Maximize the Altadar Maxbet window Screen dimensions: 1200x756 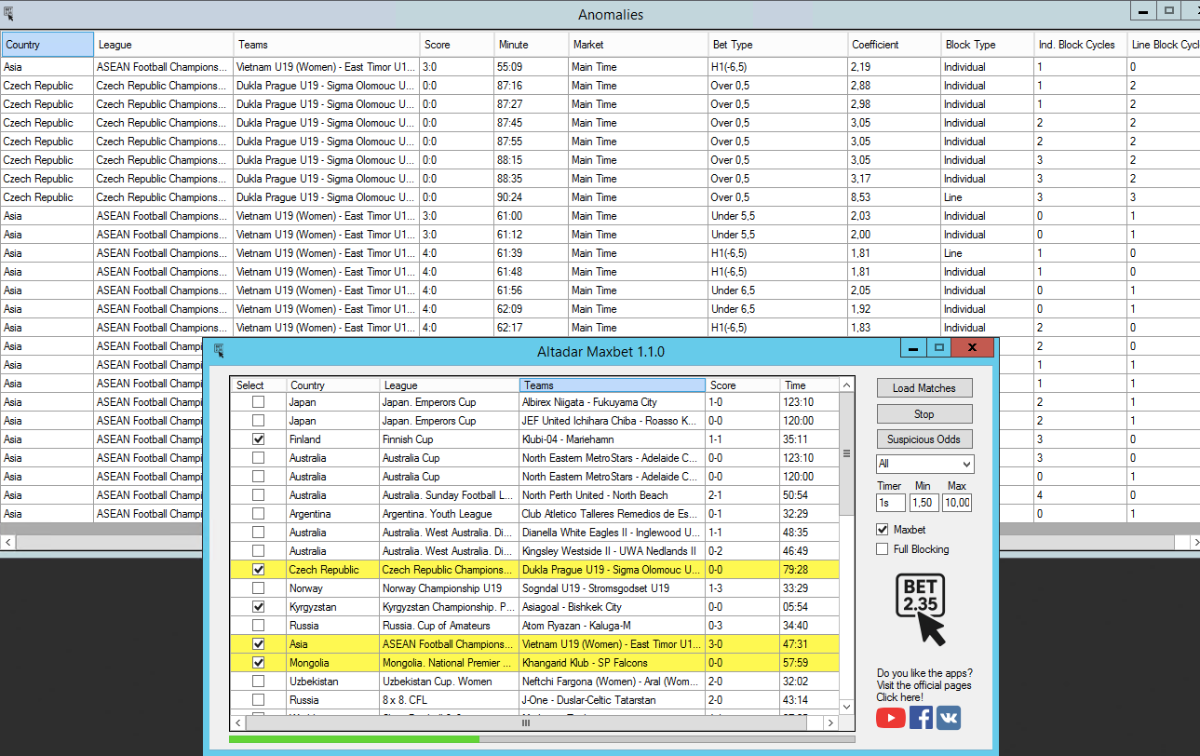tap(939, 348)
